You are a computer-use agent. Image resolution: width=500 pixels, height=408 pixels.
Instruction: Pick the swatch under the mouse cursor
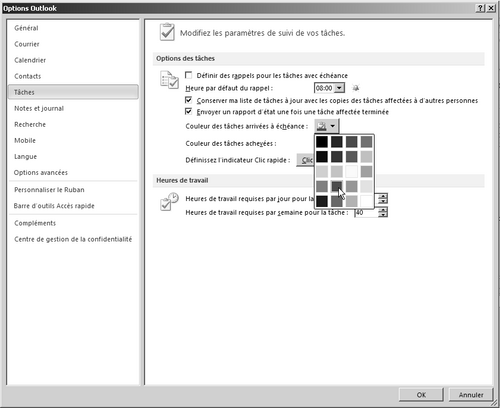coord(337,186)
